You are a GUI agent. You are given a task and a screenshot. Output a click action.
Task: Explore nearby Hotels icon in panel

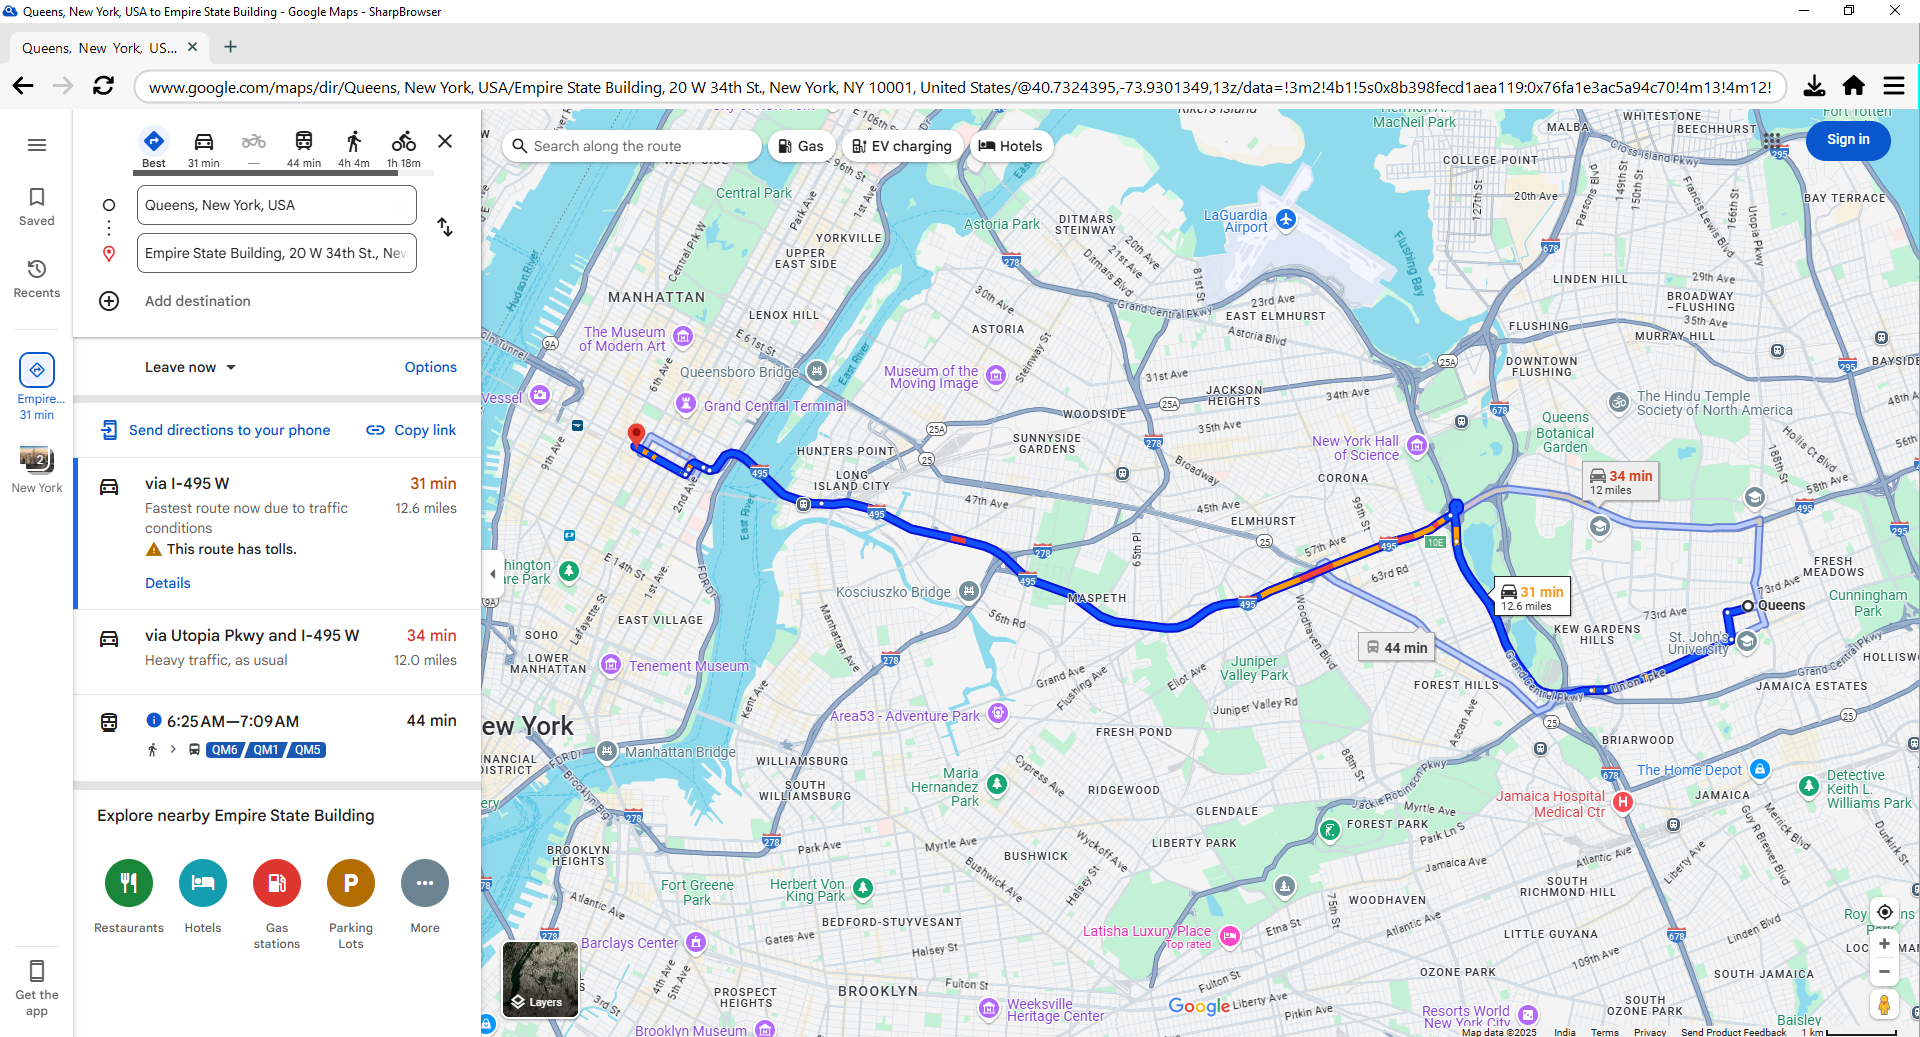tap(203, 883)
